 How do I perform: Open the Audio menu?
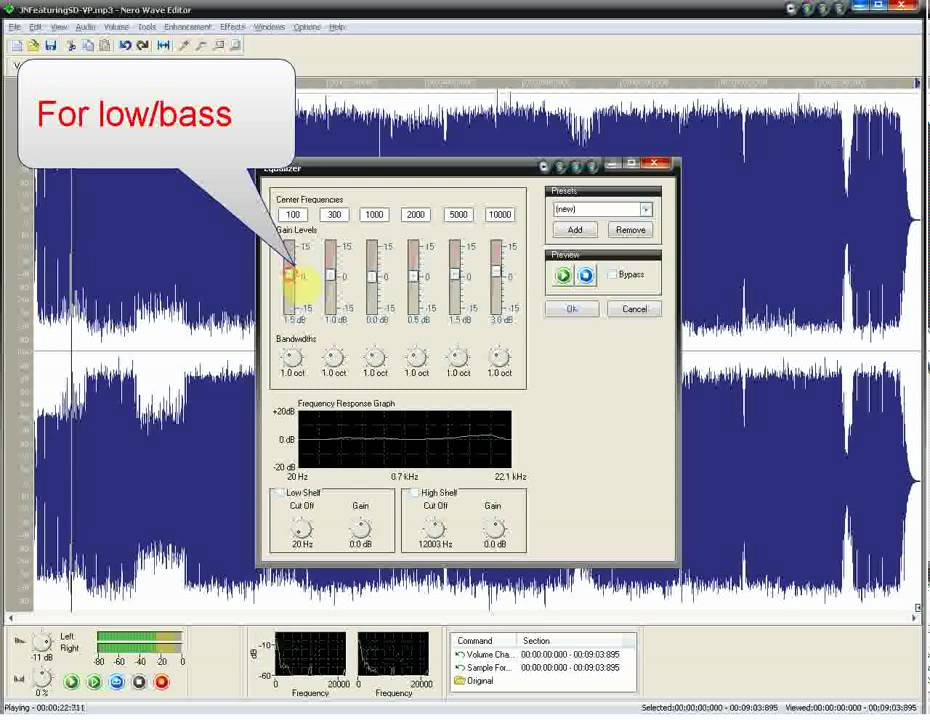pos(85,27)
